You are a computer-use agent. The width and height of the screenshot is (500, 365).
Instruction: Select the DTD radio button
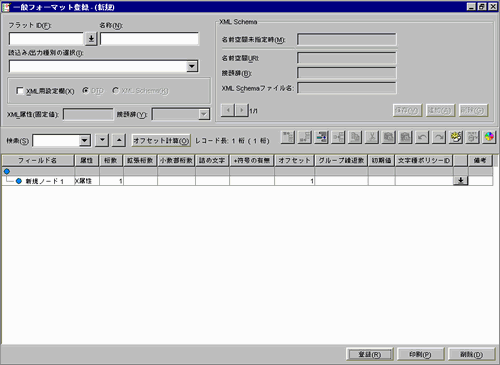pyautogui.click(x=86, y=90)
